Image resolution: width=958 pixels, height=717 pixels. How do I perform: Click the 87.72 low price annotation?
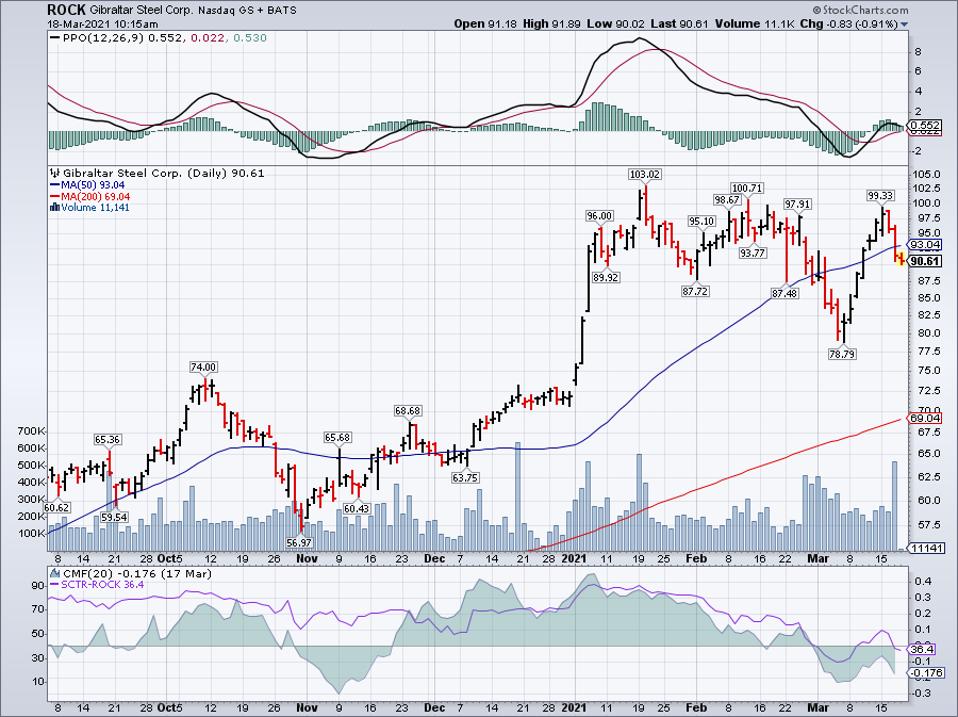point(695,291)
